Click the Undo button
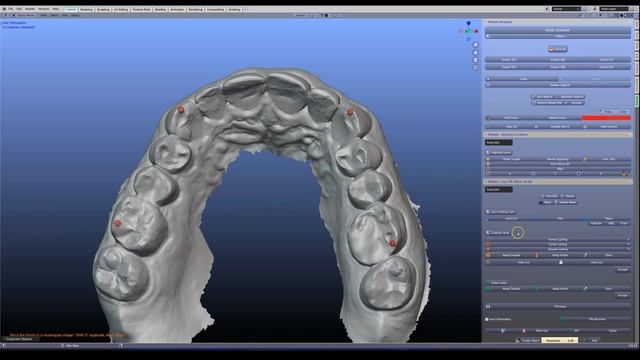 (x=521, y=79)
